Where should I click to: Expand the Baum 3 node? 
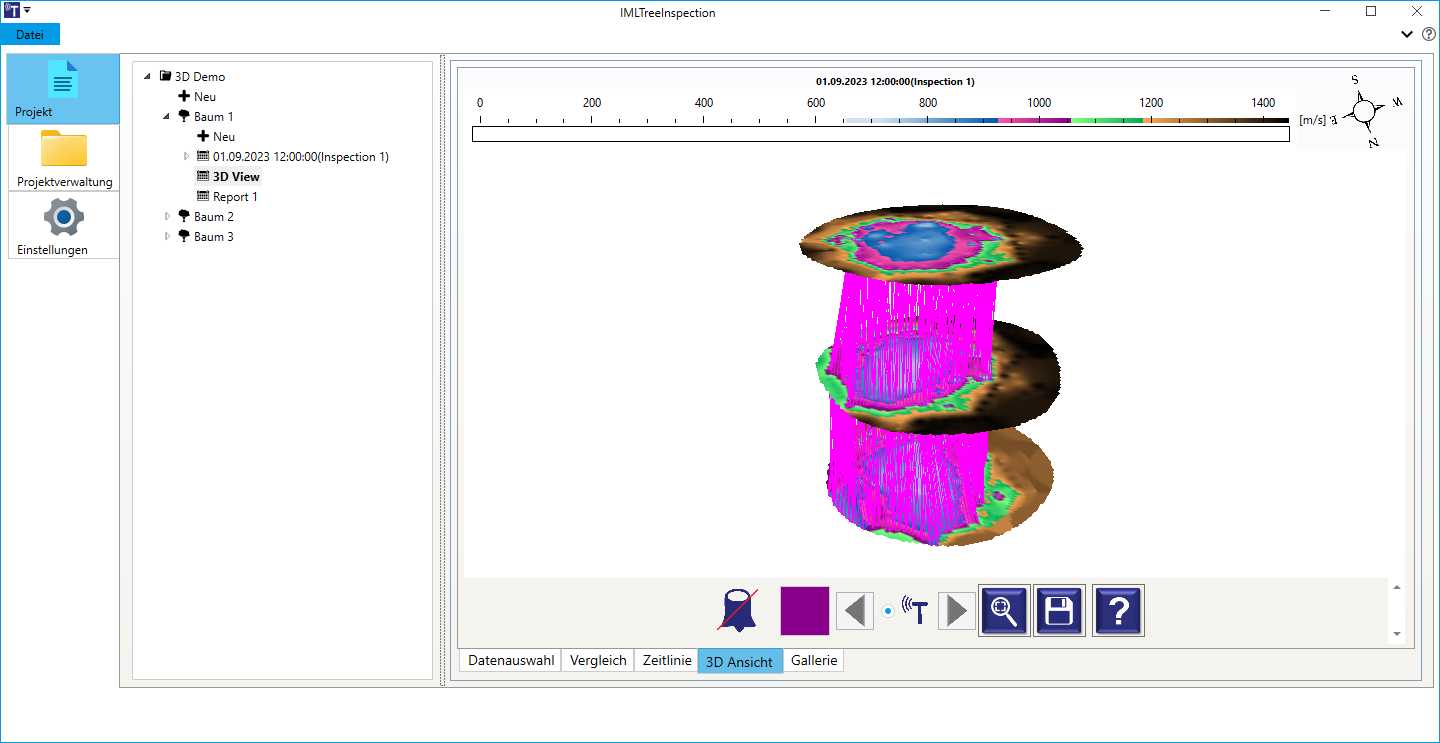tap(168, 236)
